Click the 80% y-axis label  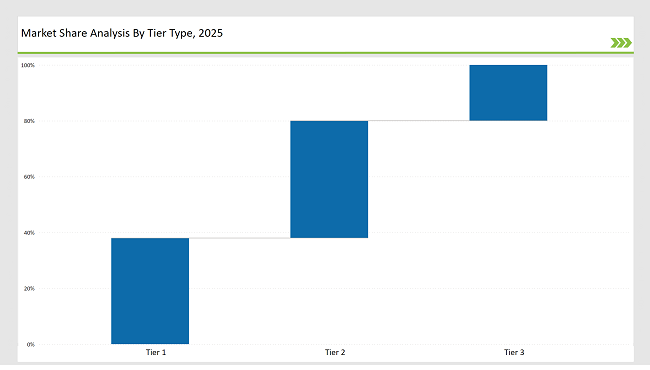29,121
